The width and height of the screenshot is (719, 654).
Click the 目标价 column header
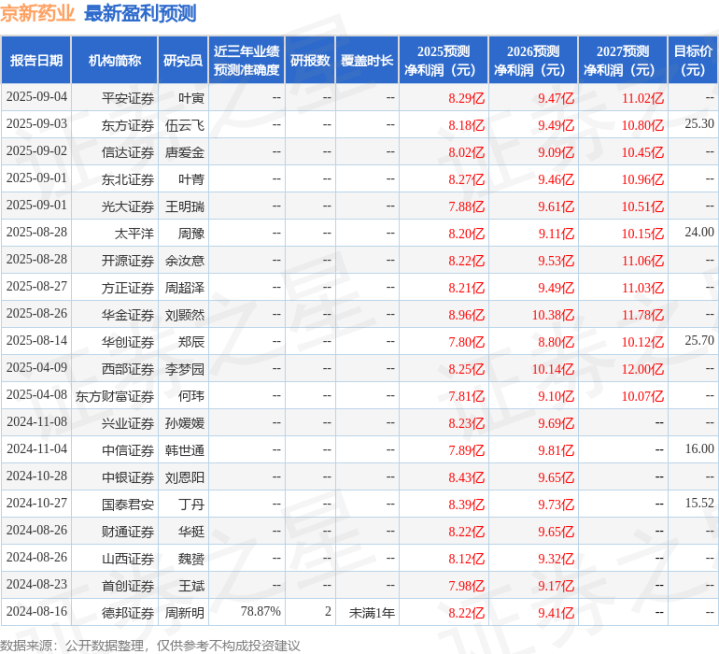693,60
